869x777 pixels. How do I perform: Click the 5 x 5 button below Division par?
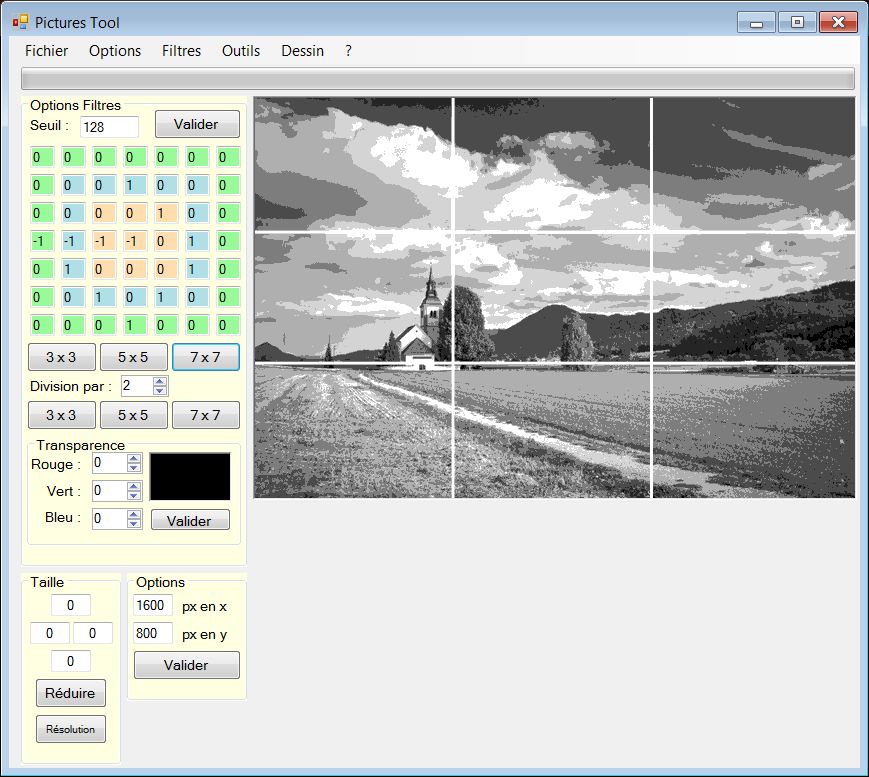point(134,415)
